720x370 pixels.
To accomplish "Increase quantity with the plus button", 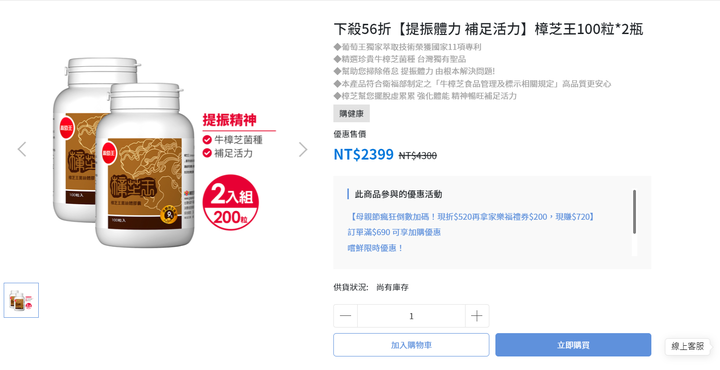I will pyautogui.click(x=477, y=316).
